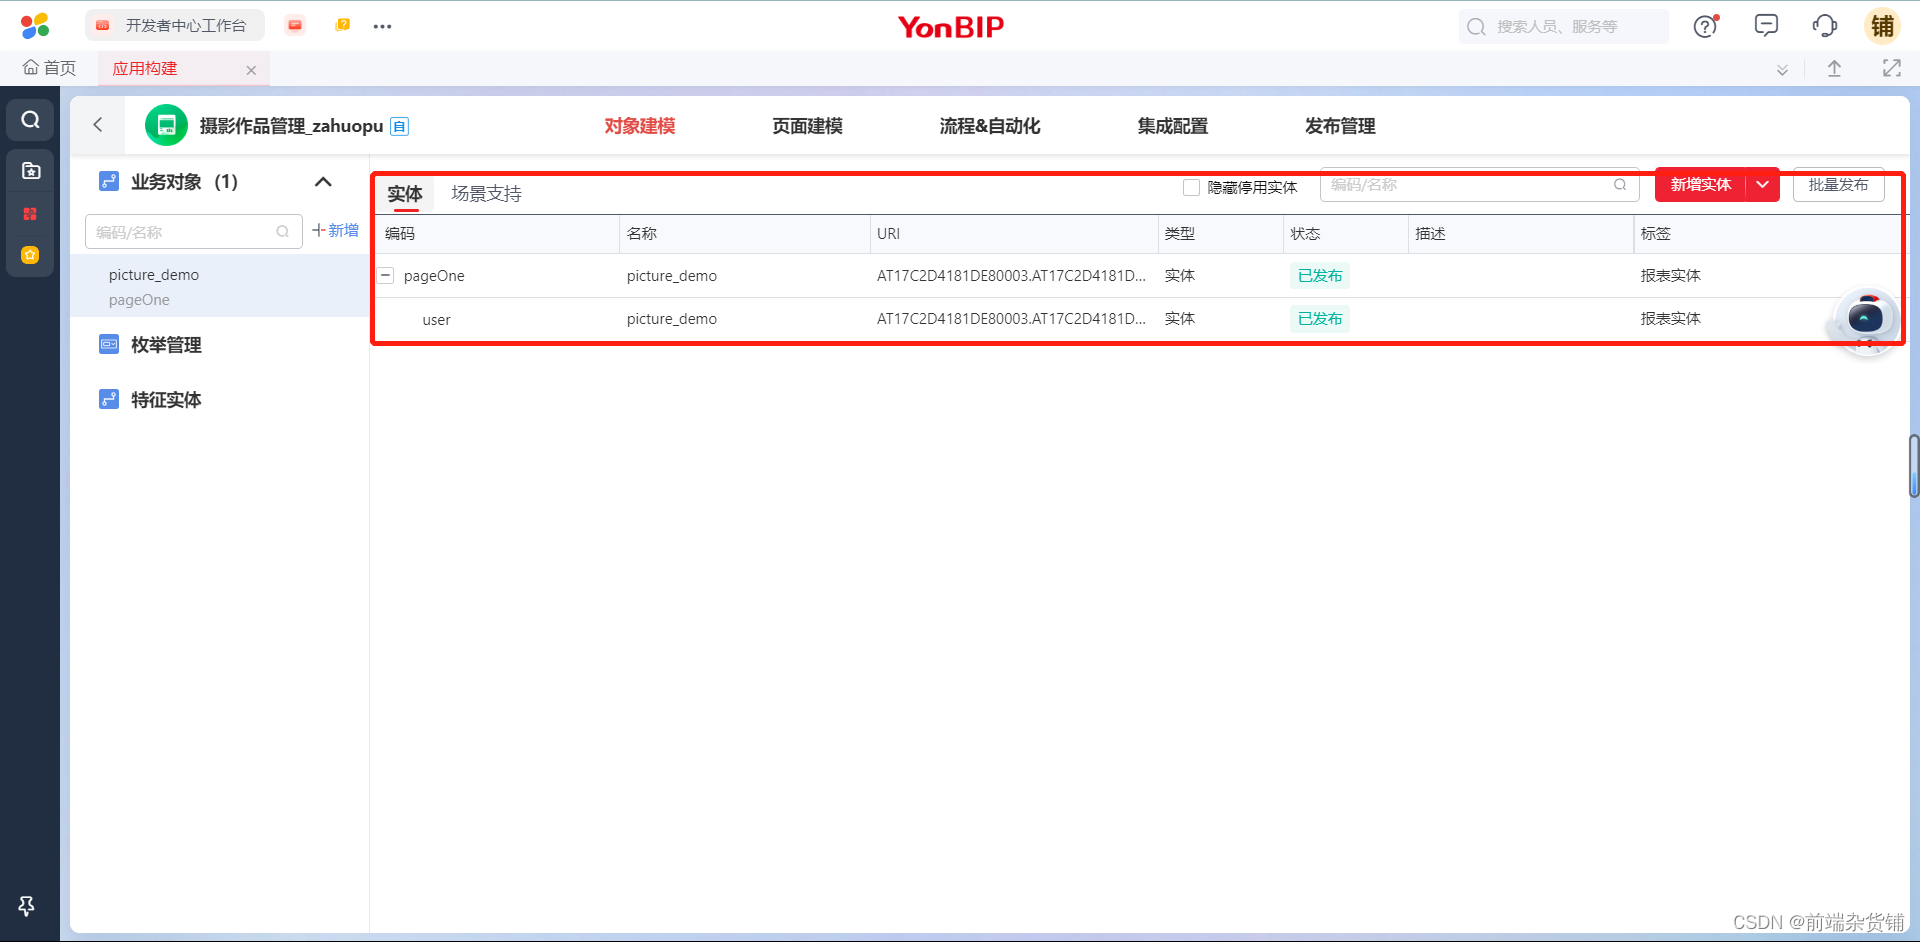This screenshot has width=1920, height=942.
Task: Click the help question mark icon
Action: (1705, 26)
